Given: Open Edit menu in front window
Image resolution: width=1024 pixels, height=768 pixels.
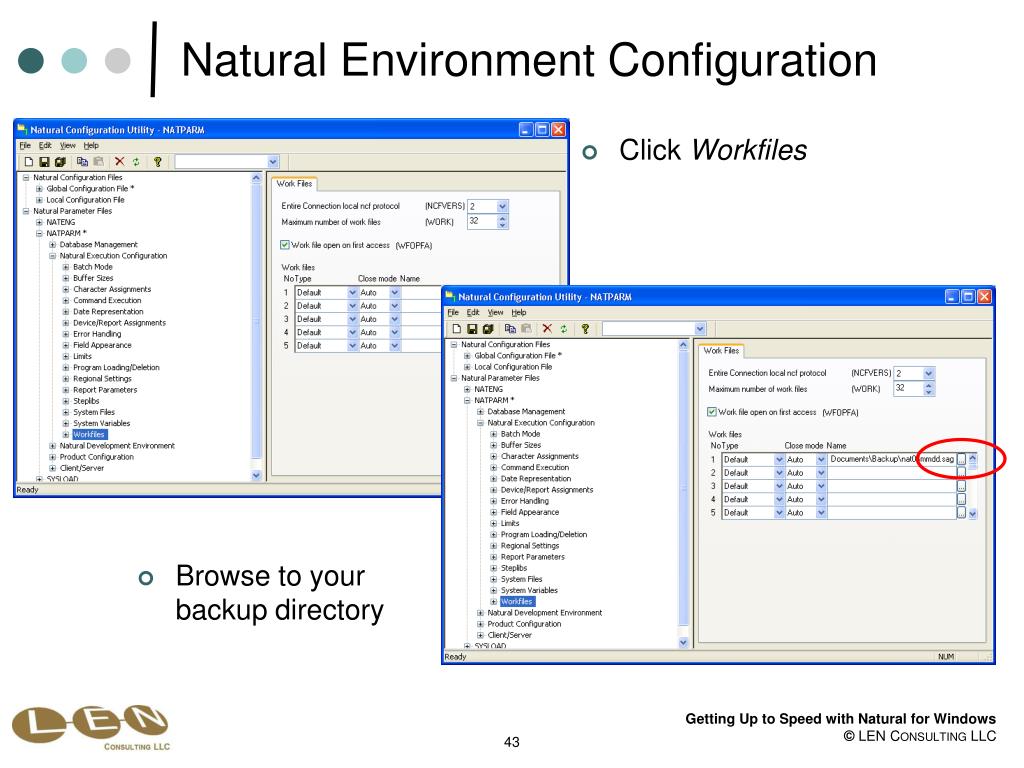Looking at the screenshot, I should coord(473,312).
